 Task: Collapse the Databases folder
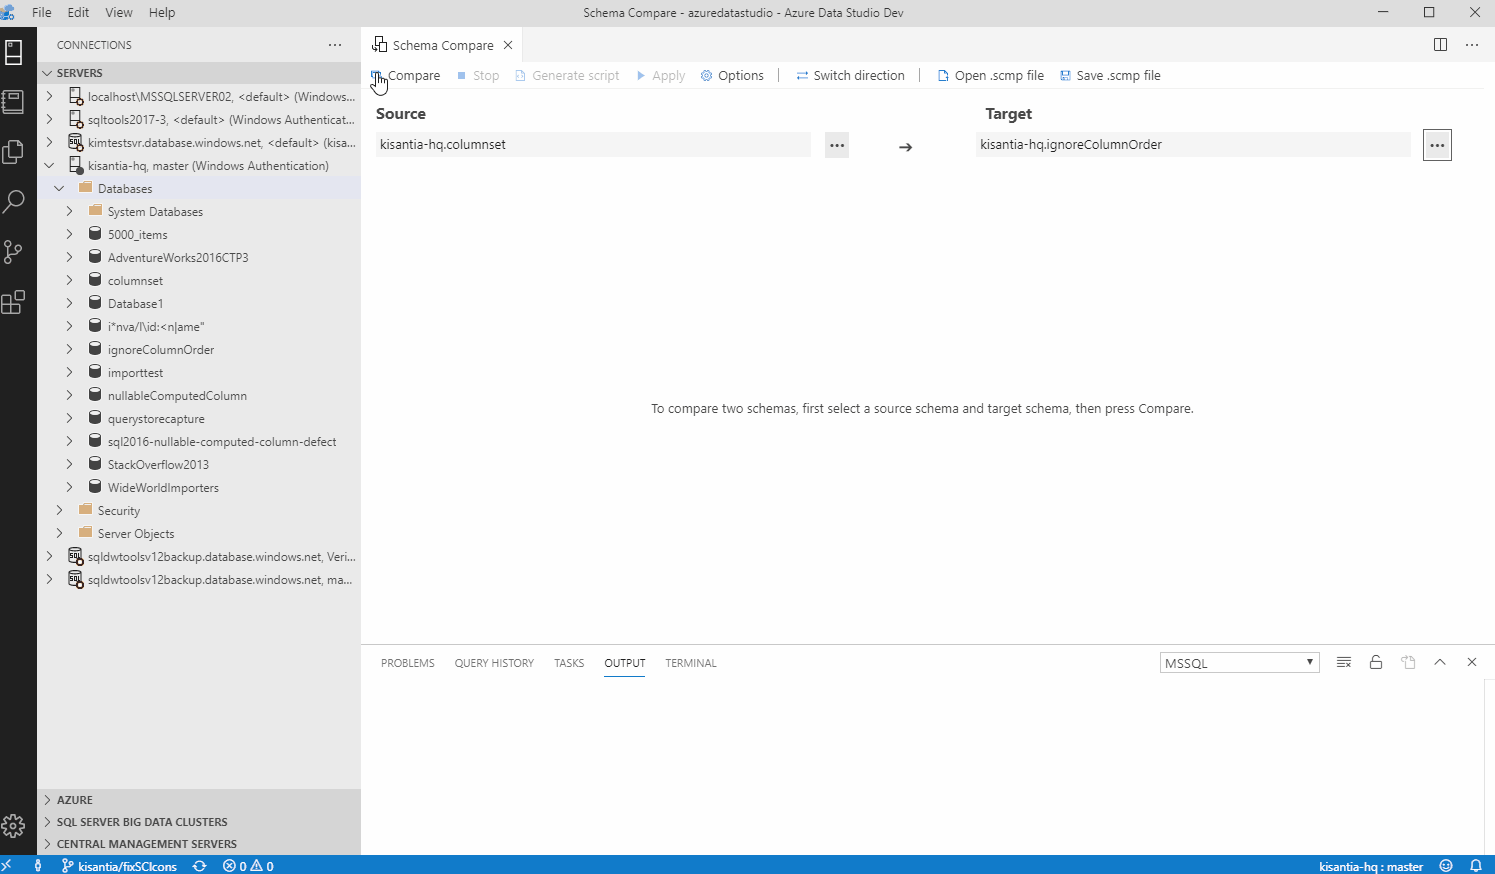point(57,188)
